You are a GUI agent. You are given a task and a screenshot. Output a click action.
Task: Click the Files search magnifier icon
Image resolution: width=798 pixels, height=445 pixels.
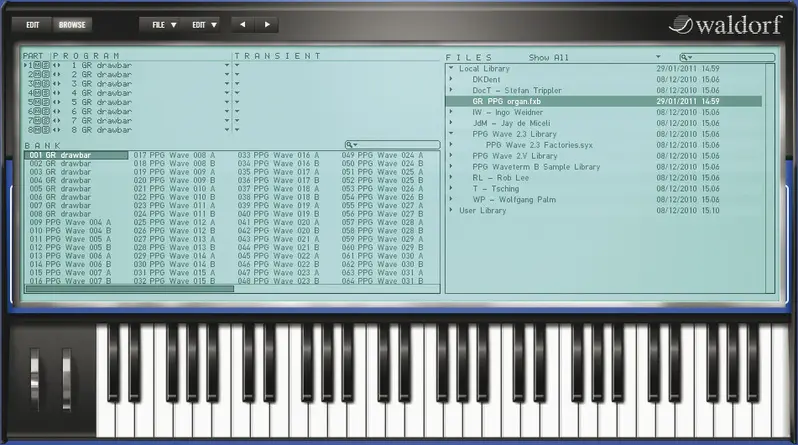(x=686, y=57)
